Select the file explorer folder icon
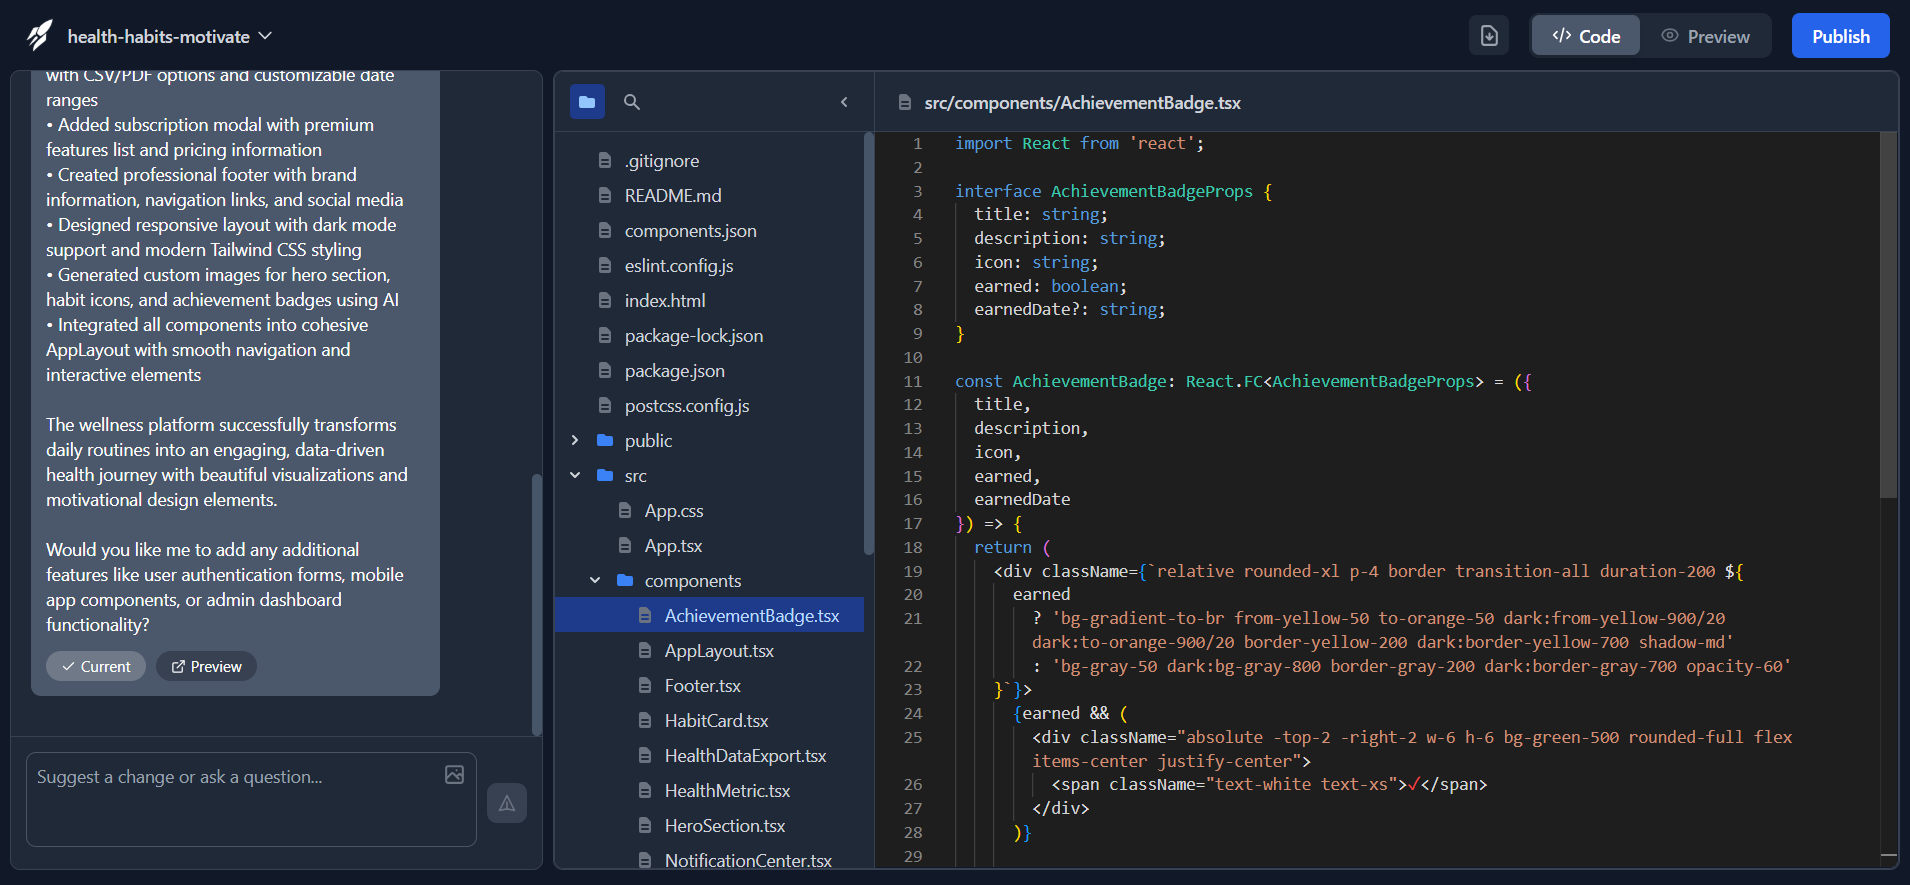The width and height of the screenshot is (1910, 885). coord(587,102)
